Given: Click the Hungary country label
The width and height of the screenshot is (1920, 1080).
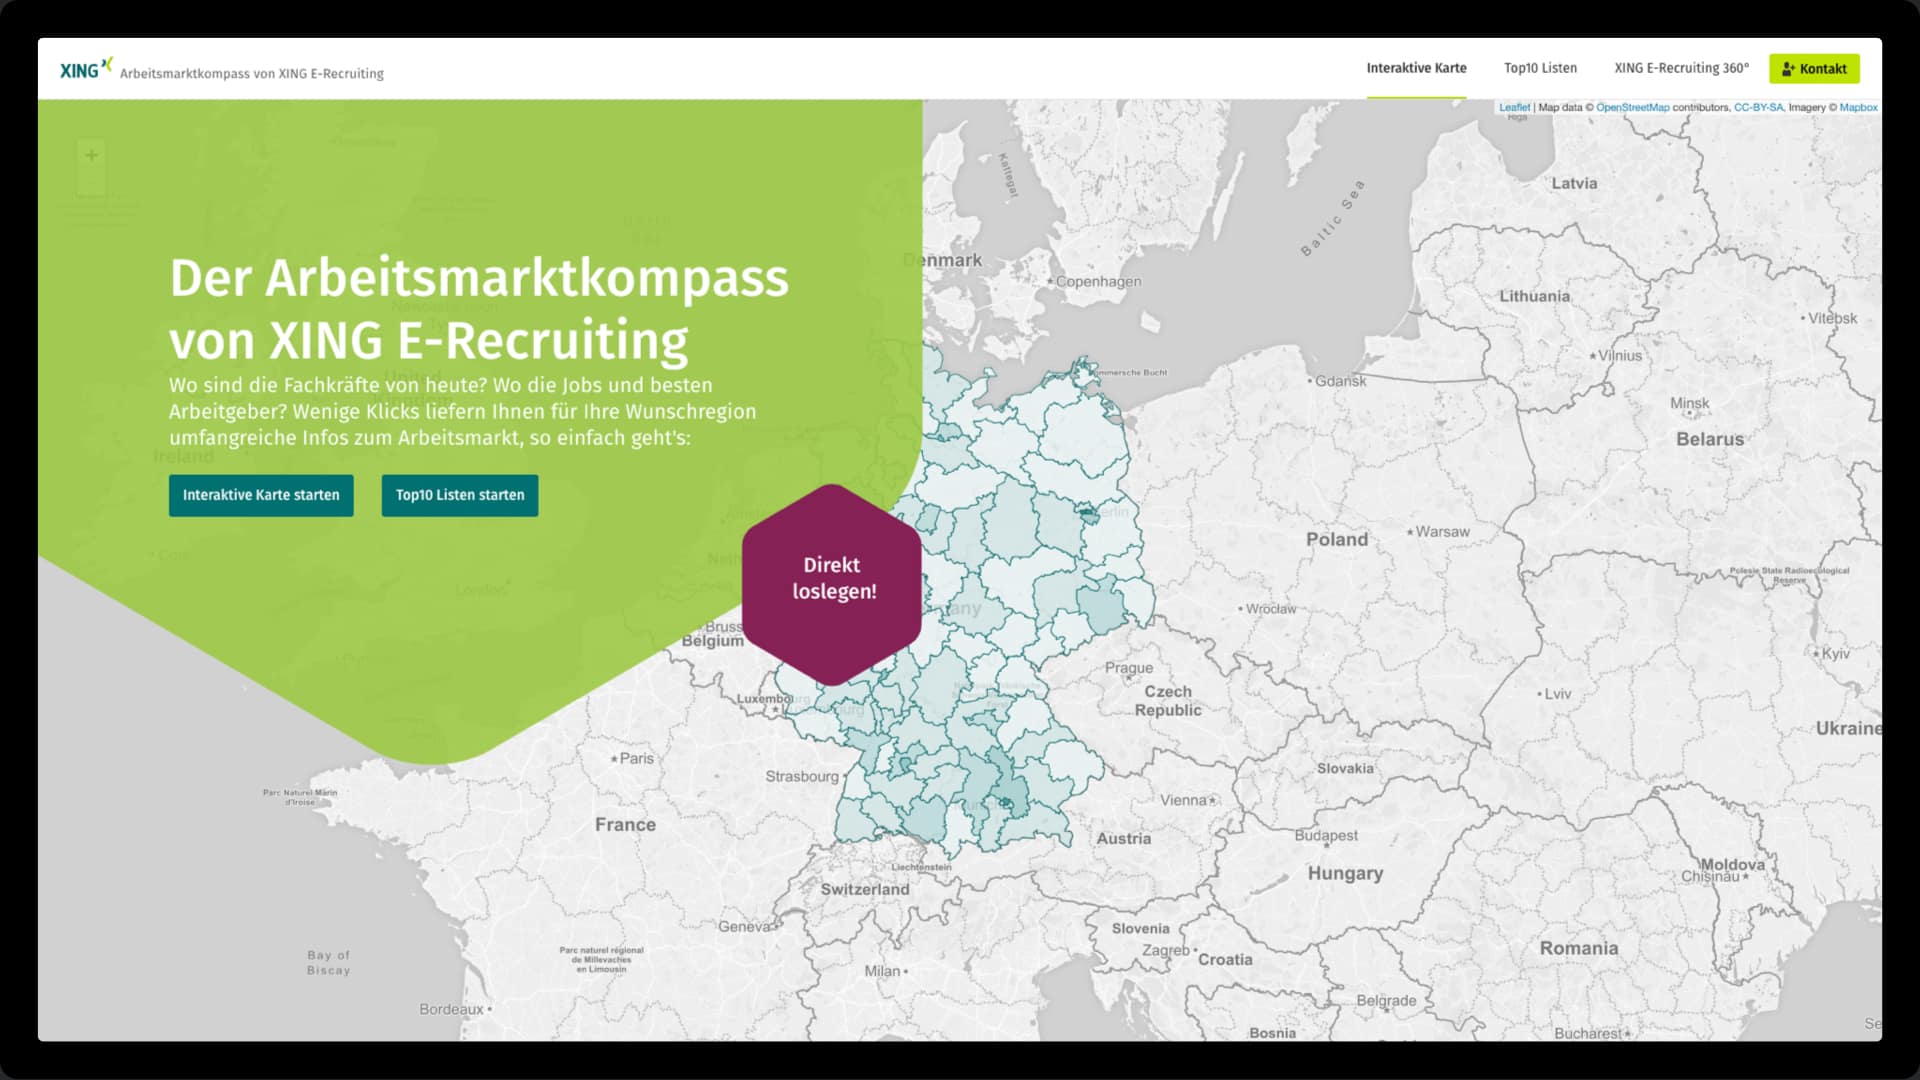Looking at the screenshot, I should [1345, 873].
